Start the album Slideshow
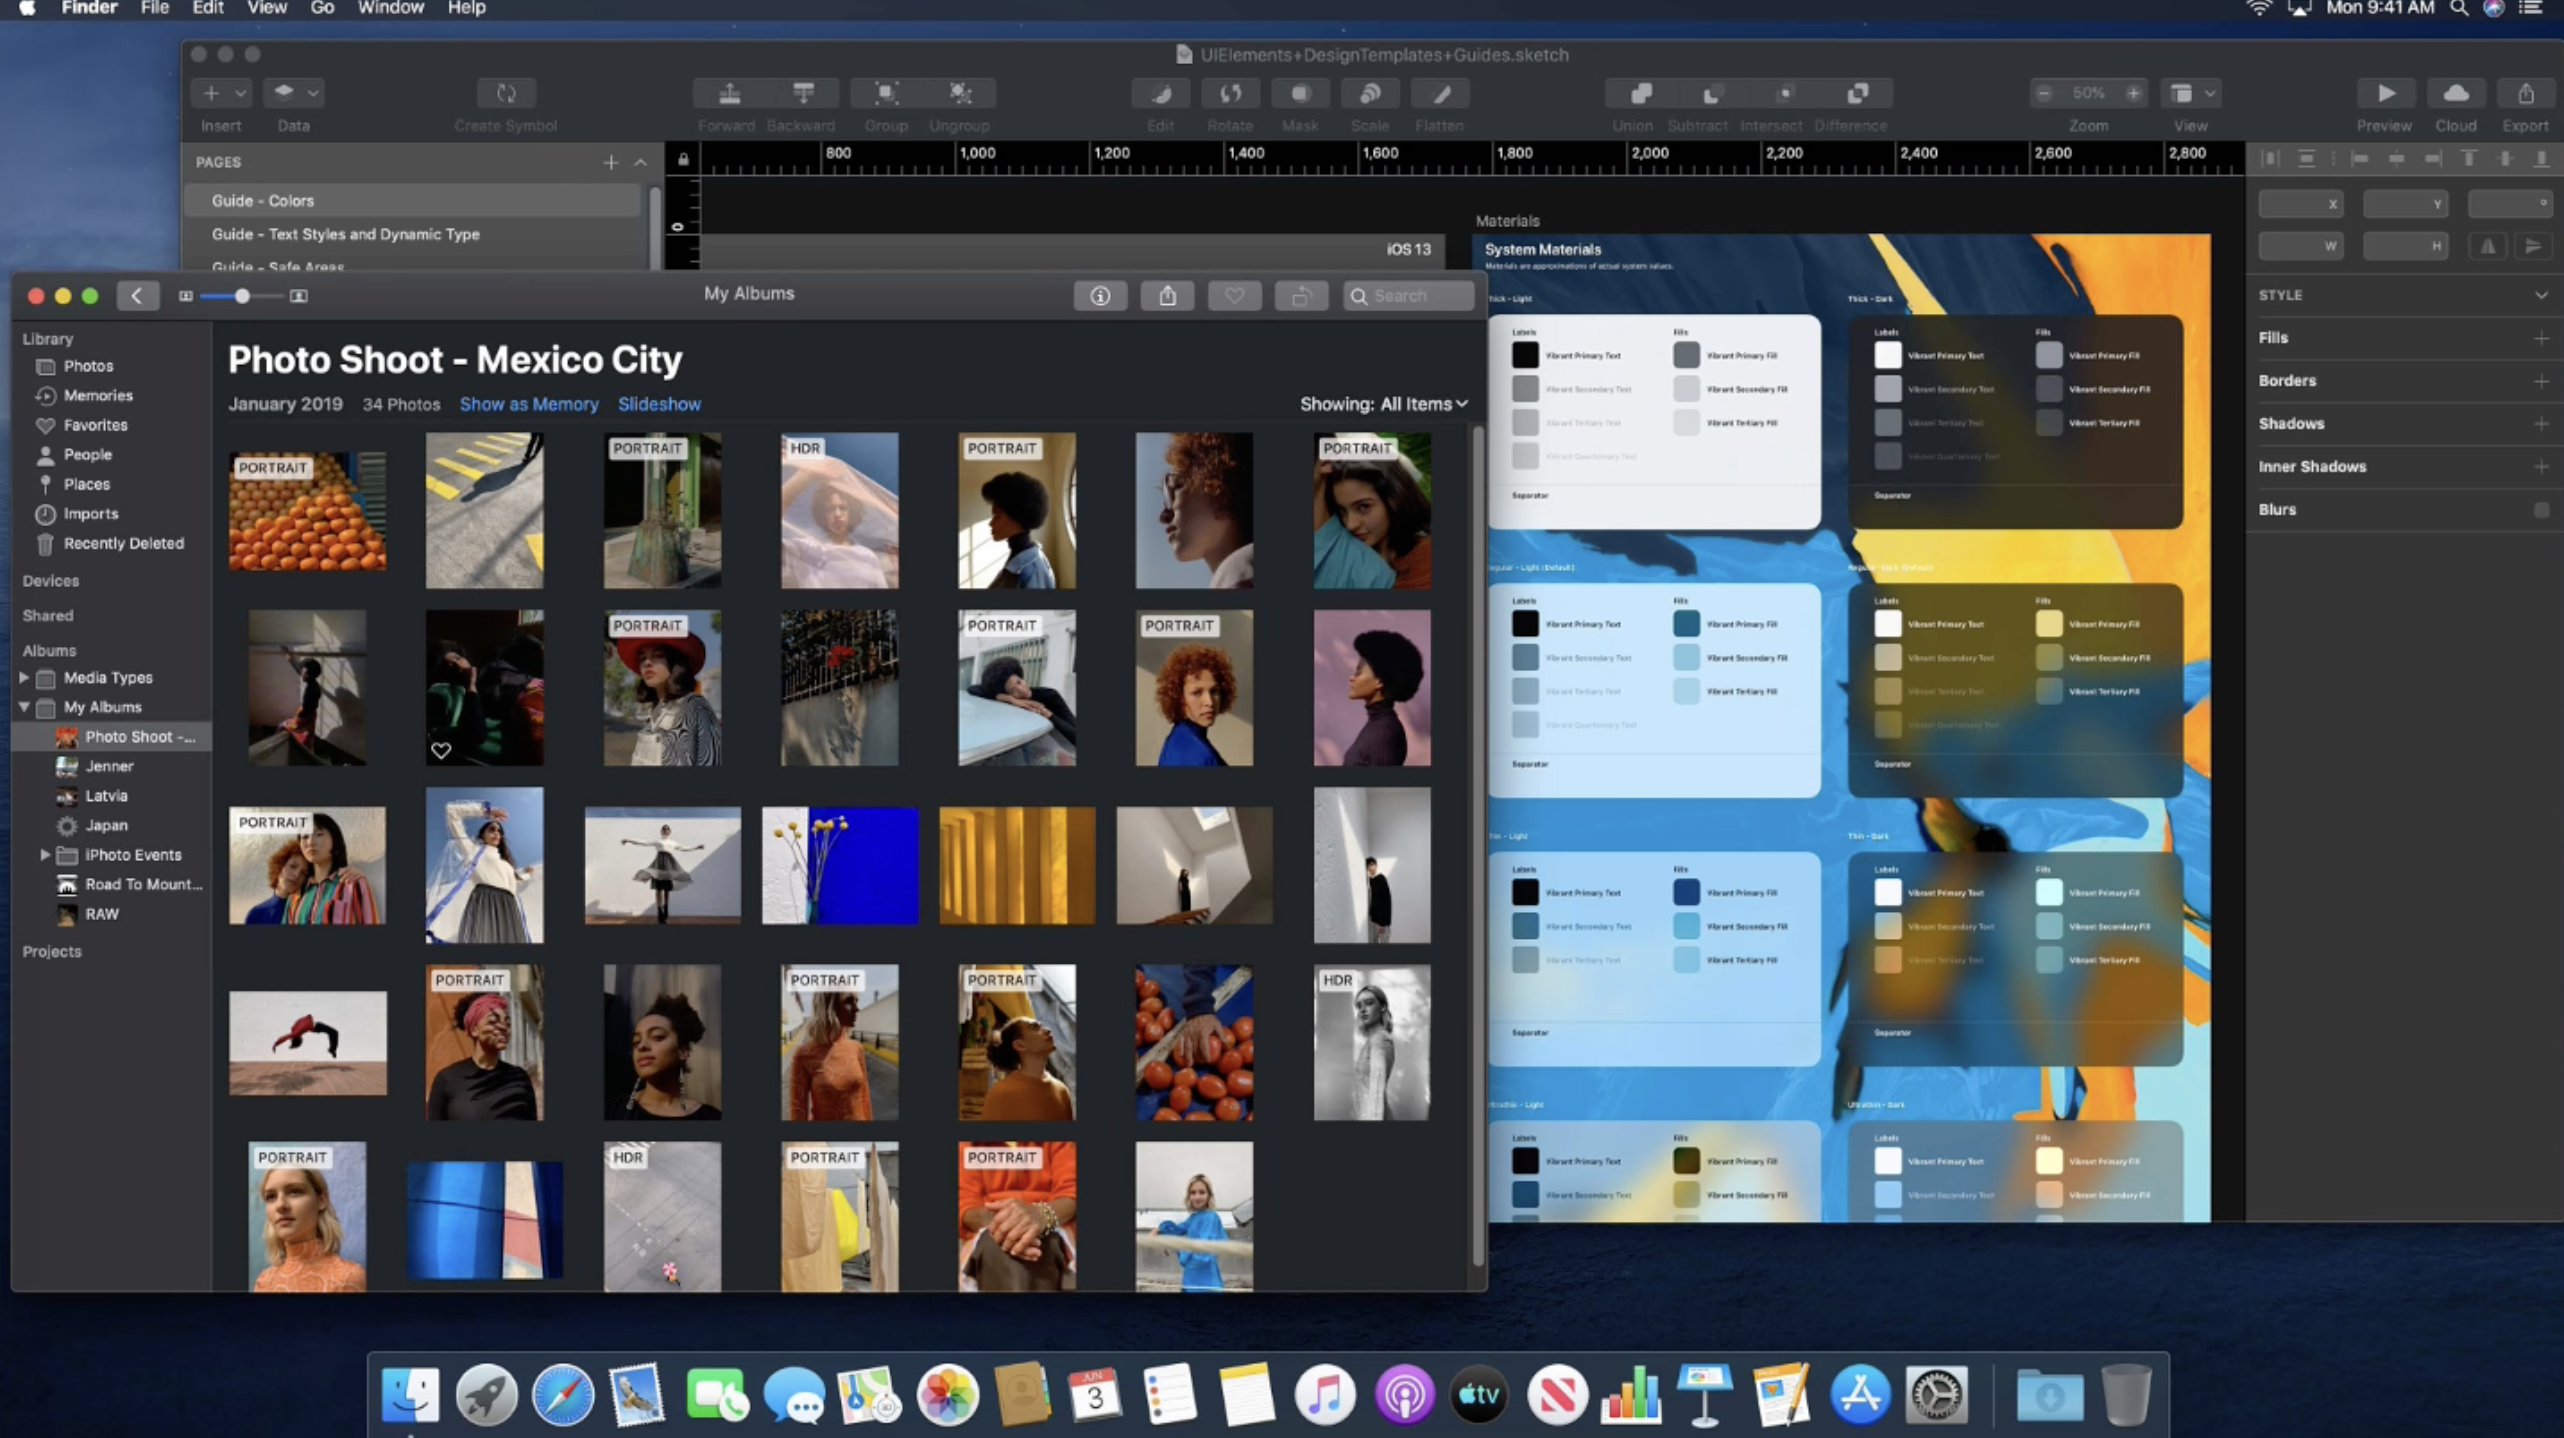The width and height of the screenshot is (2564, 1438). tap(659, 404)
